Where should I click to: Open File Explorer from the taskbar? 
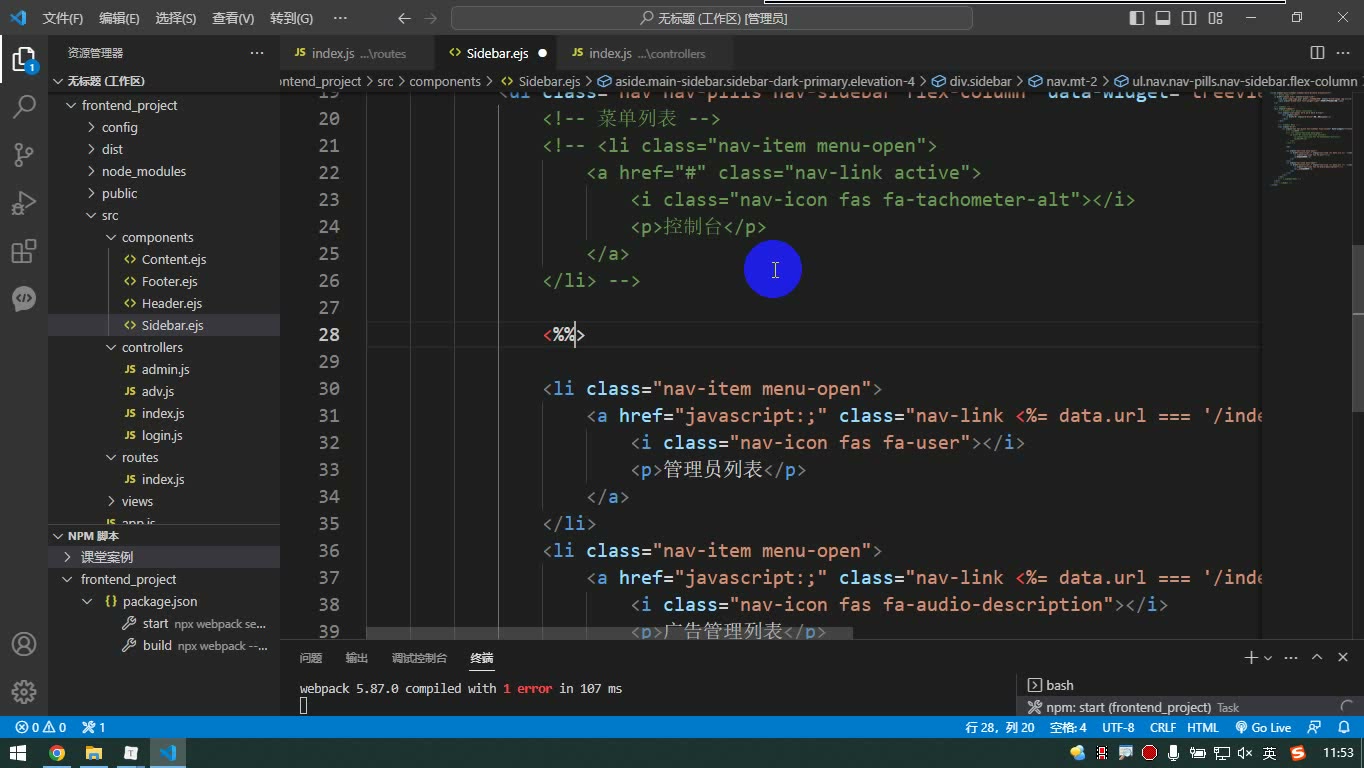[x=94, y=753]
